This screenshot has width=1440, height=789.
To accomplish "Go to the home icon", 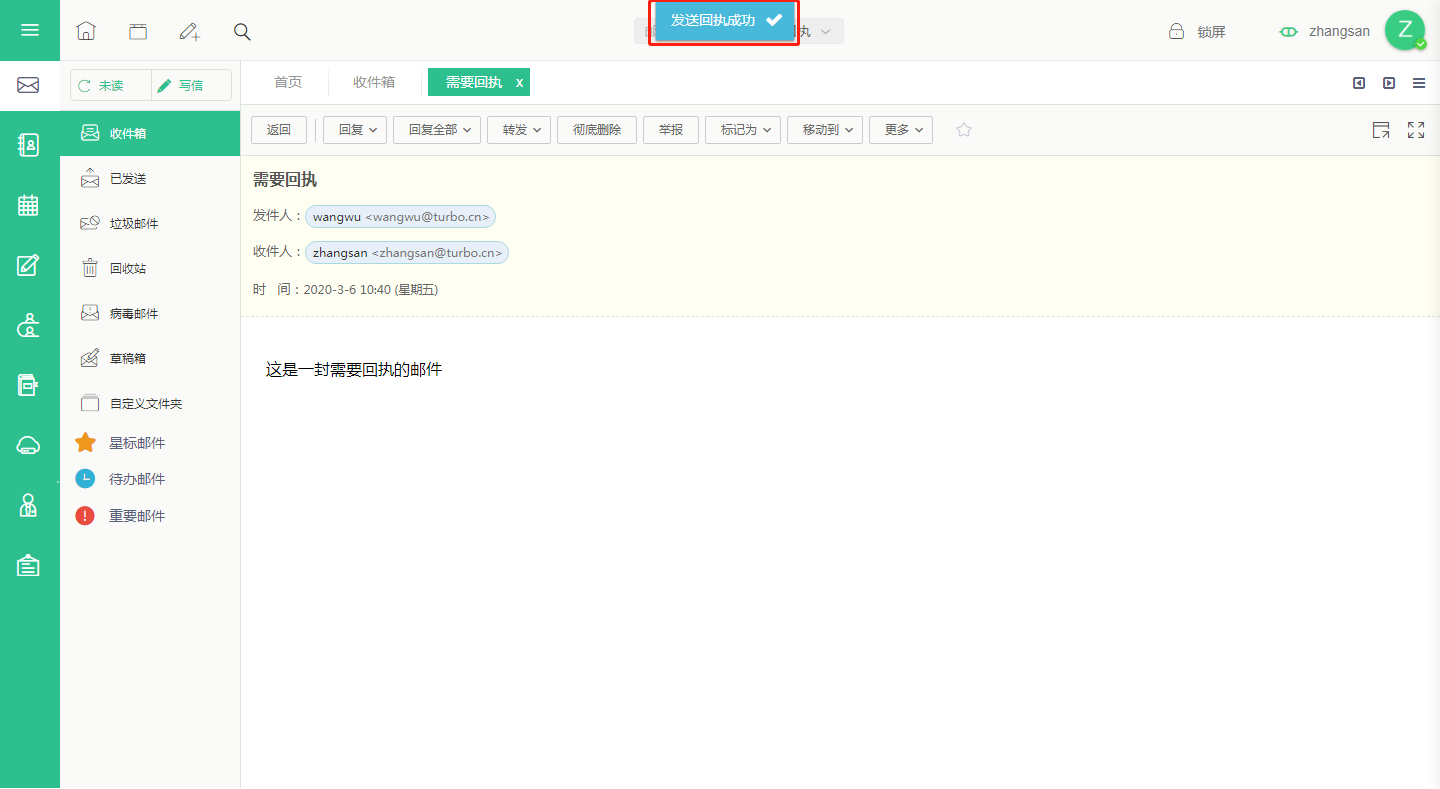I will 86,31.
